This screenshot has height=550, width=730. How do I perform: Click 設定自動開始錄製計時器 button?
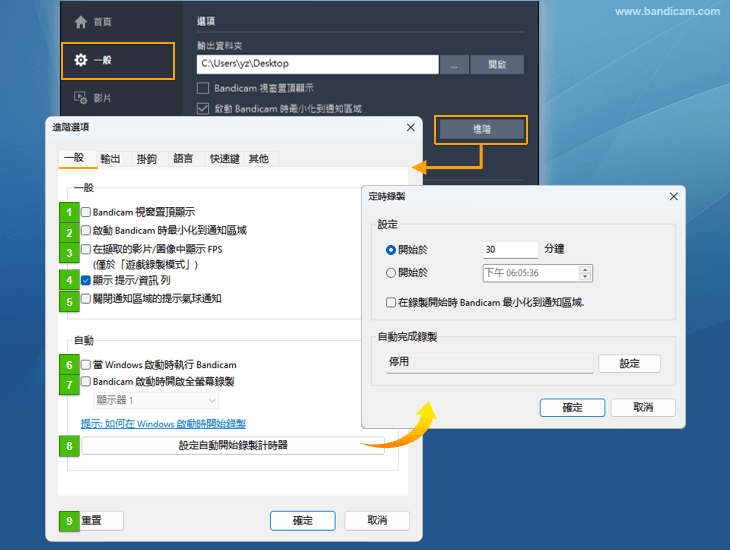pos(233,445)
